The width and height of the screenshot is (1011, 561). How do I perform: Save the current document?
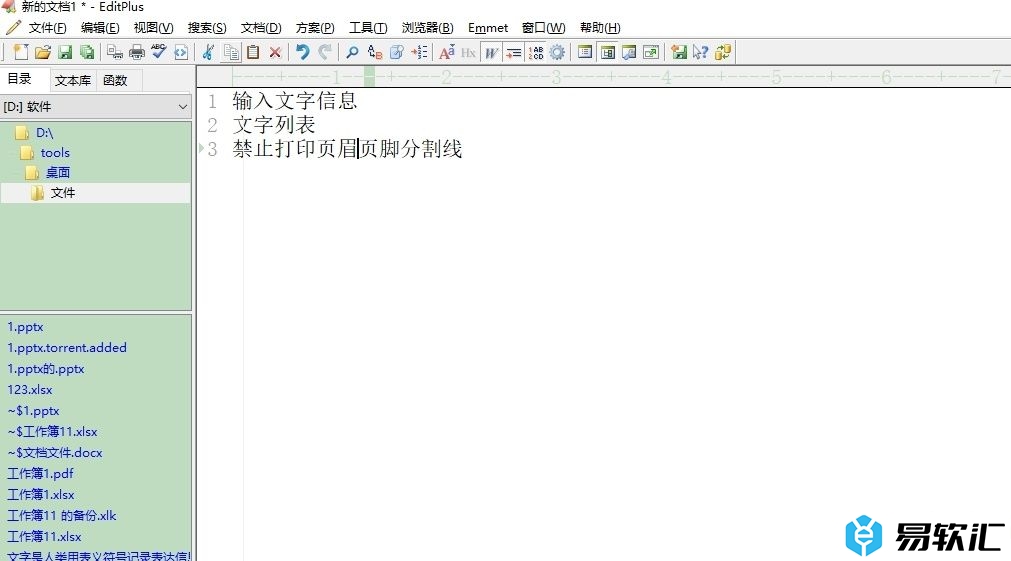pyautogui.click(x=65, y=52)
